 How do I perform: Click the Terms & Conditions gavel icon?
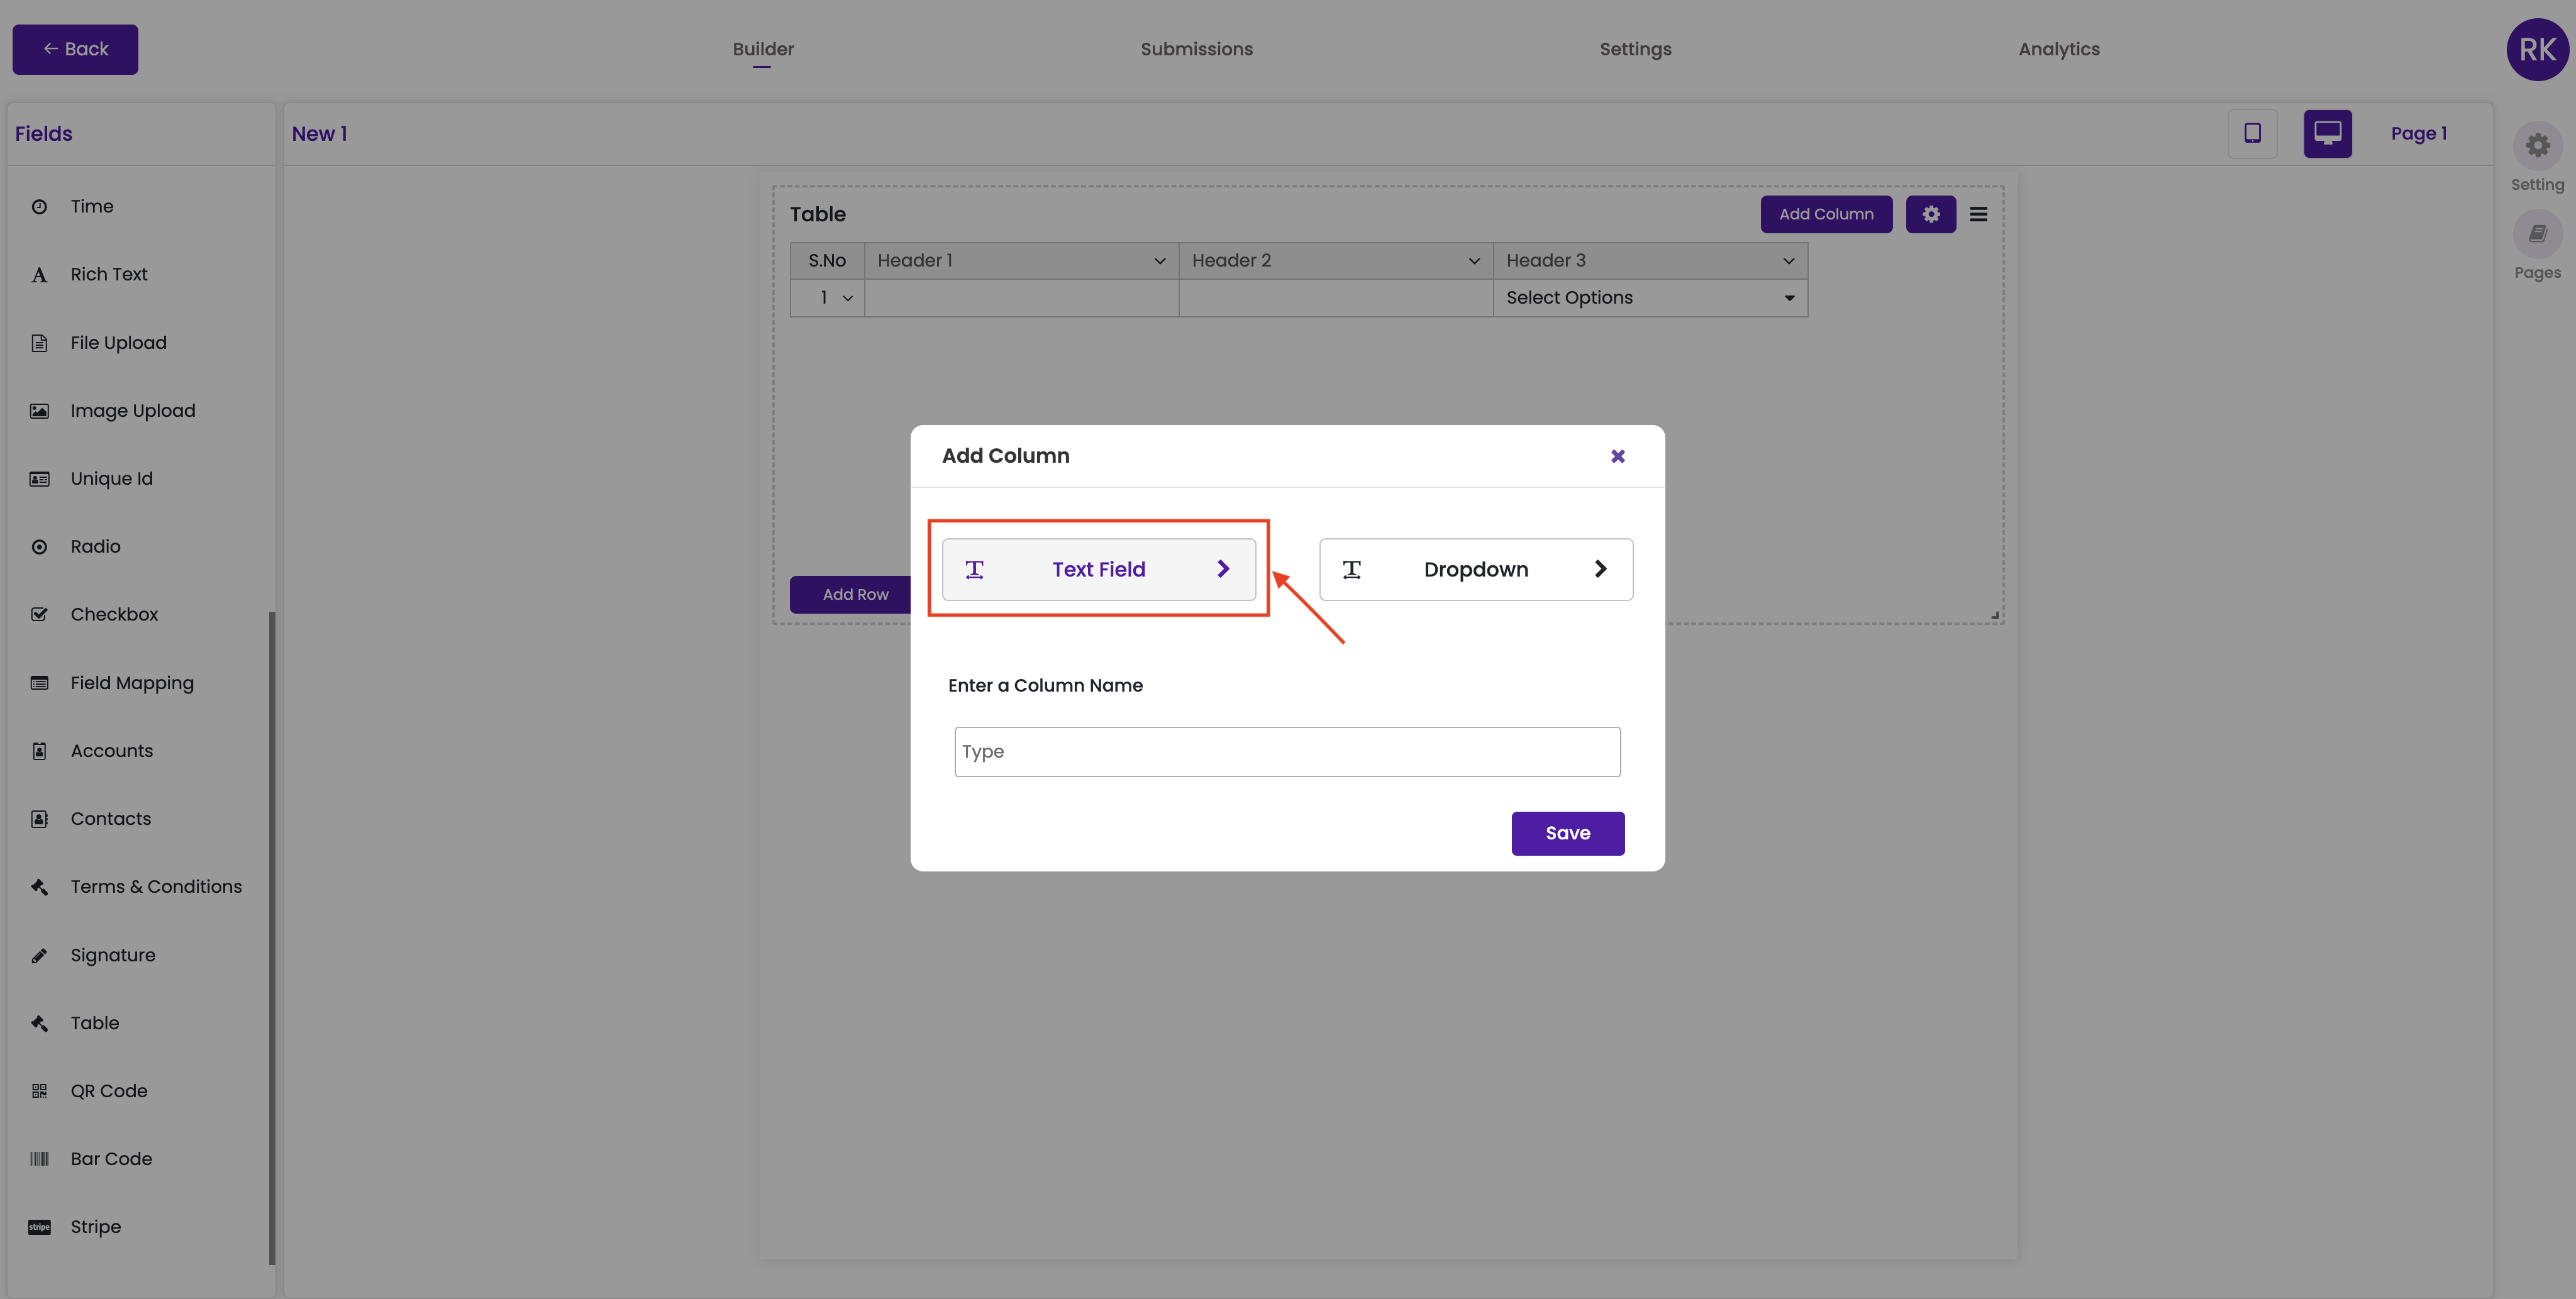pyautogui.click(x=39, y=887)
